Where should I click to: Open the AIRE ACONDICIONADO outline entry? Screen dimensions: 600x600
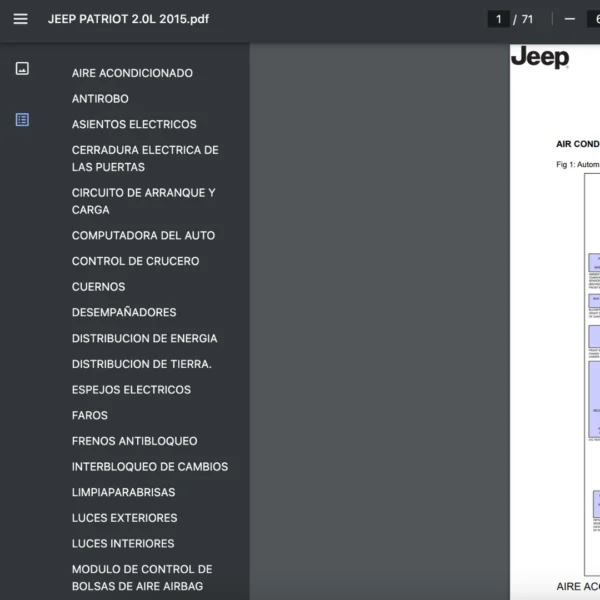132,73
